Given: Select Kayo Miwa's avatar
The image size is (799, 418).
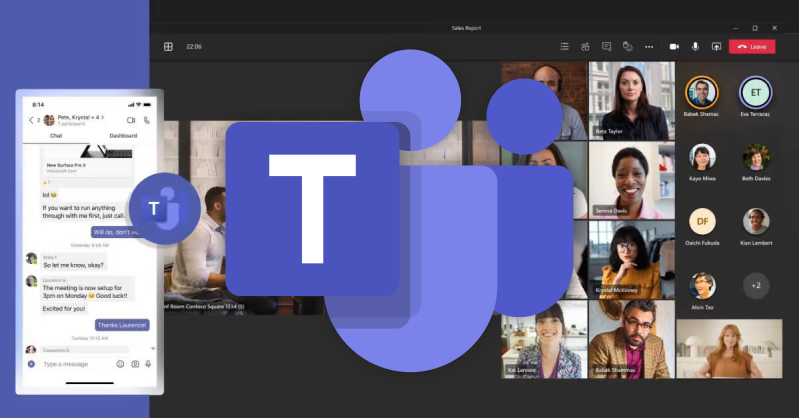Looking at the screenshot, I should pyautogui.click(x=702, y=157).
